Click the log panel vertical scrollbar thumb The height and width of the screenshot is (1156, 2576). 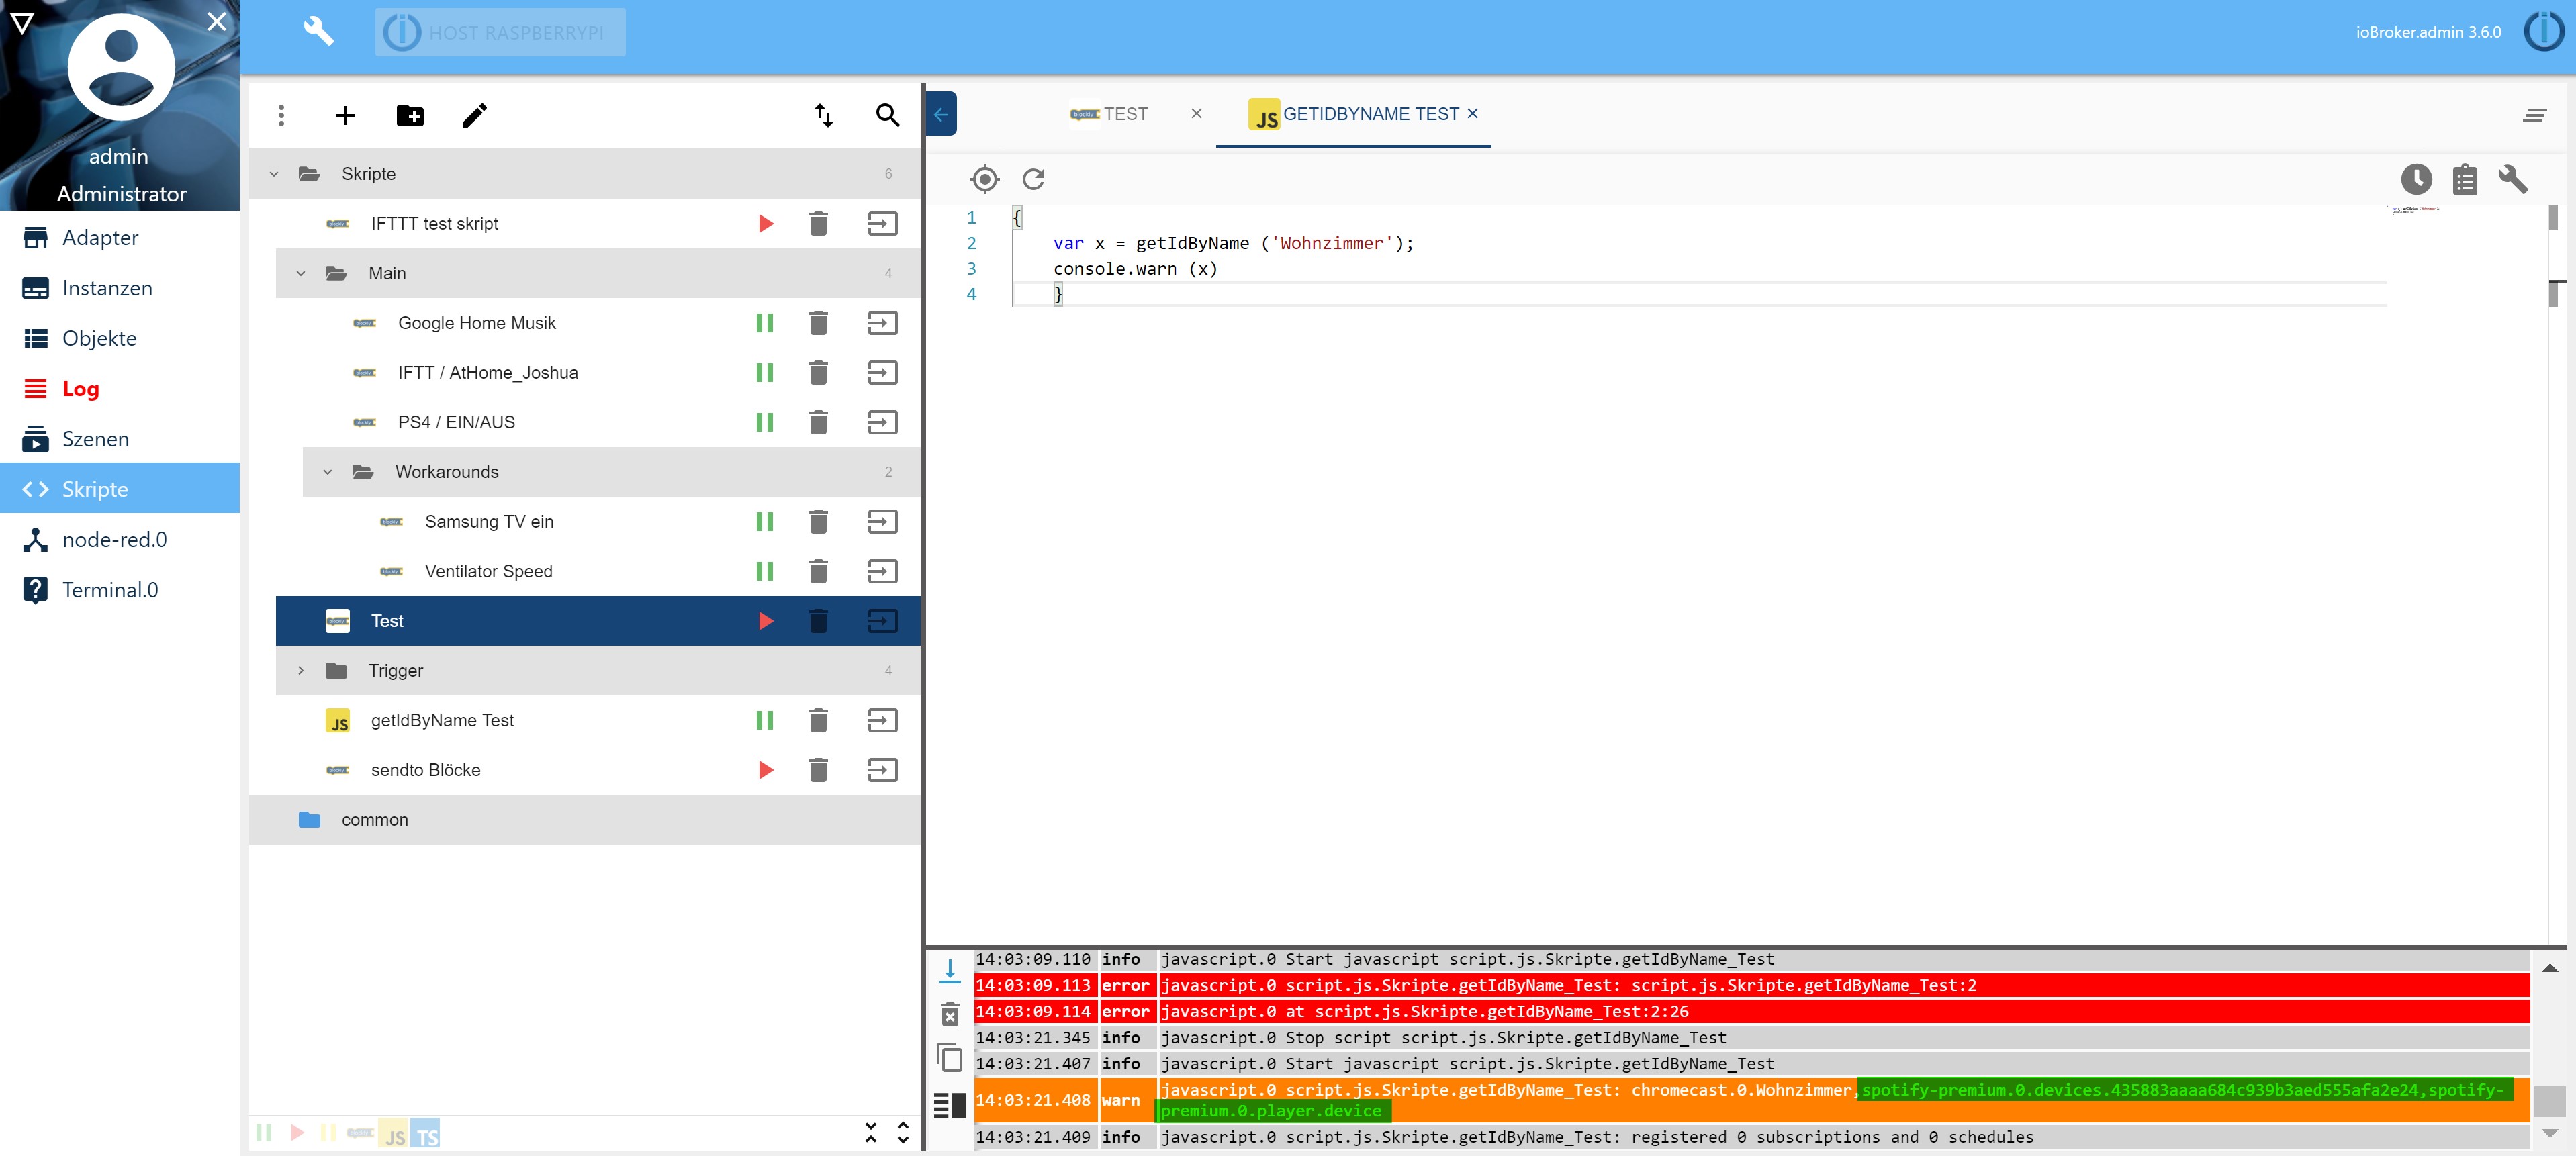(2549, 1101)
